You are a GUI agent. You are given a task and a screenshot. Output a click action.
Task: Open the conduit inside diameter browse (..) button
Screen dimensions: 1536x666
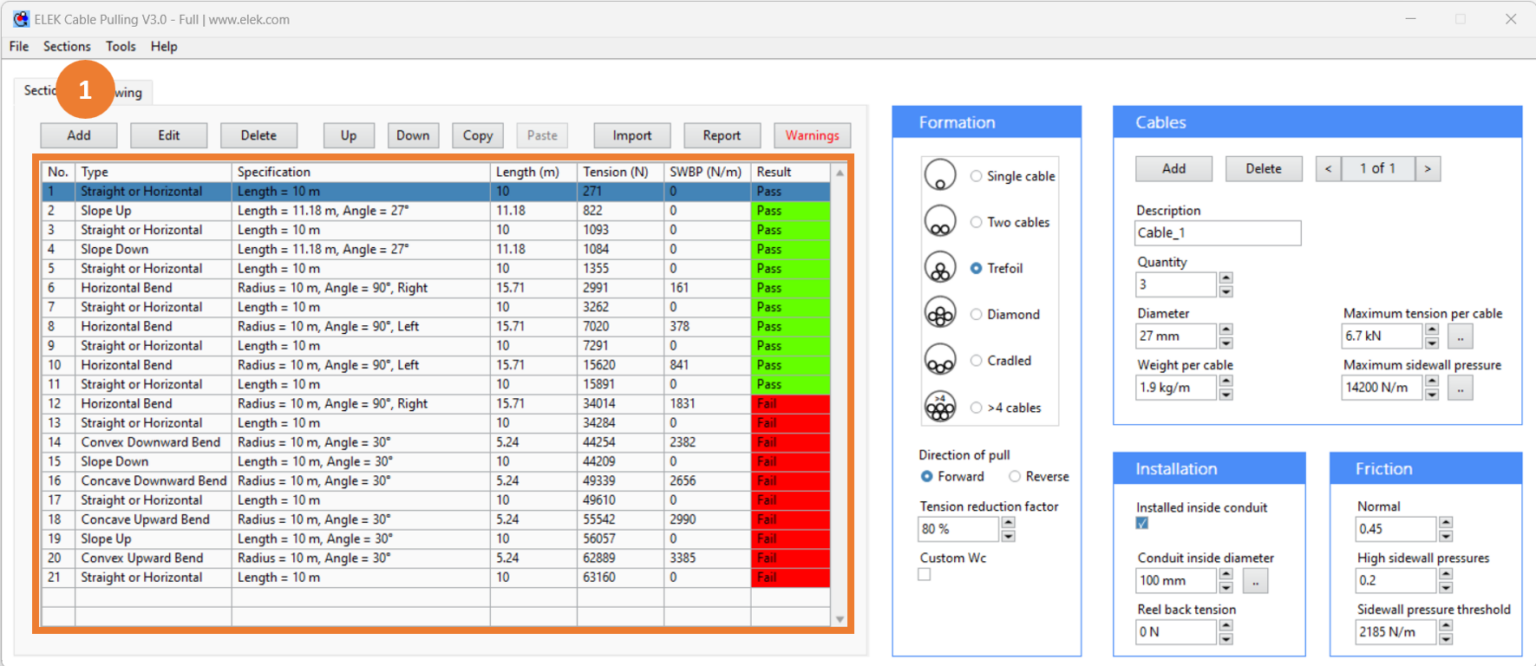pyautogui.click(x=1255, y=581)
